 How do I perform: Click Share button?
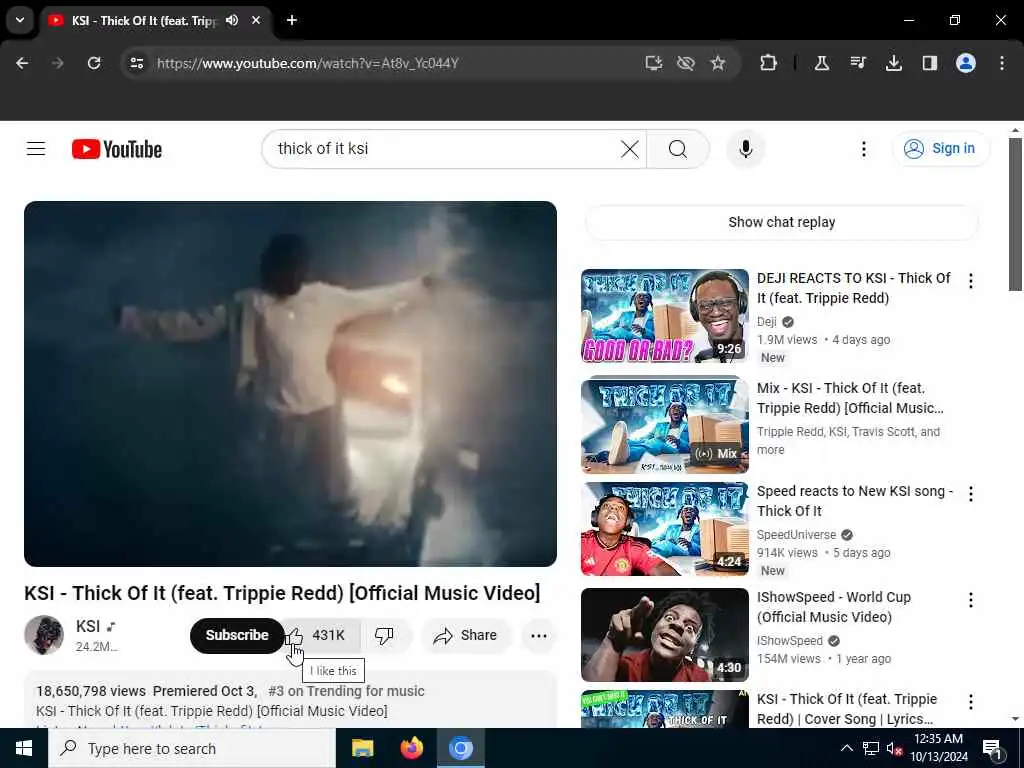[x=466, y=635]
